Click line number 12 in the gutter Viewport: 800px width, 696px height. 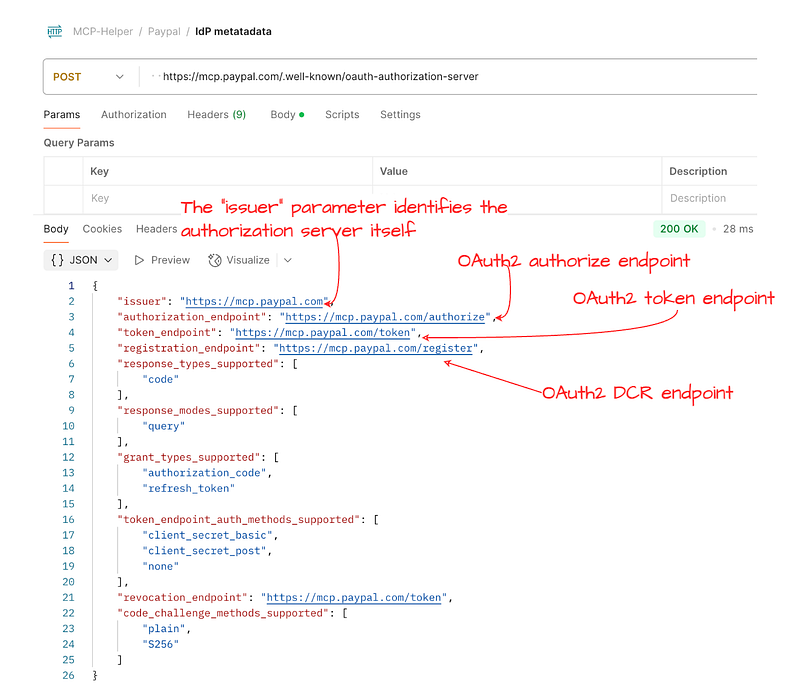(68, 458)
